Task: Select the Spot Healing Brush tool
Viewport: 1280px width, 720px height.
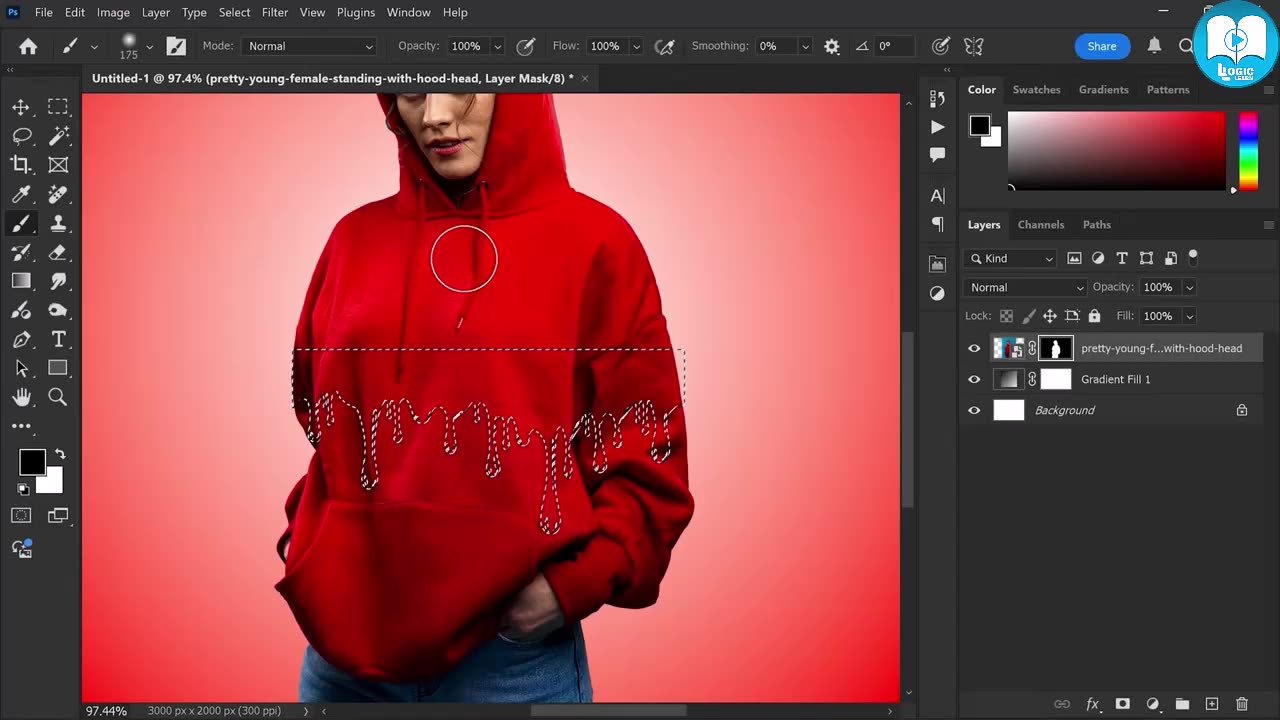Action: (x=58, y=194)
